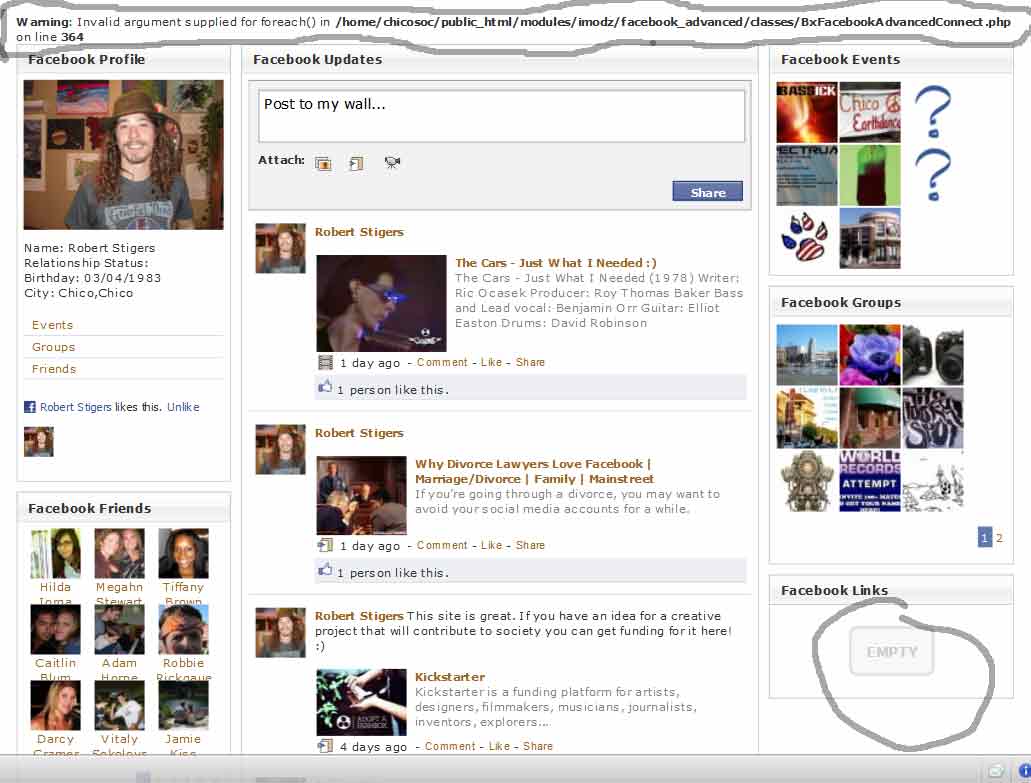Click the attach link icon
Screen dimensions: 1031x783
pos(356,163)
